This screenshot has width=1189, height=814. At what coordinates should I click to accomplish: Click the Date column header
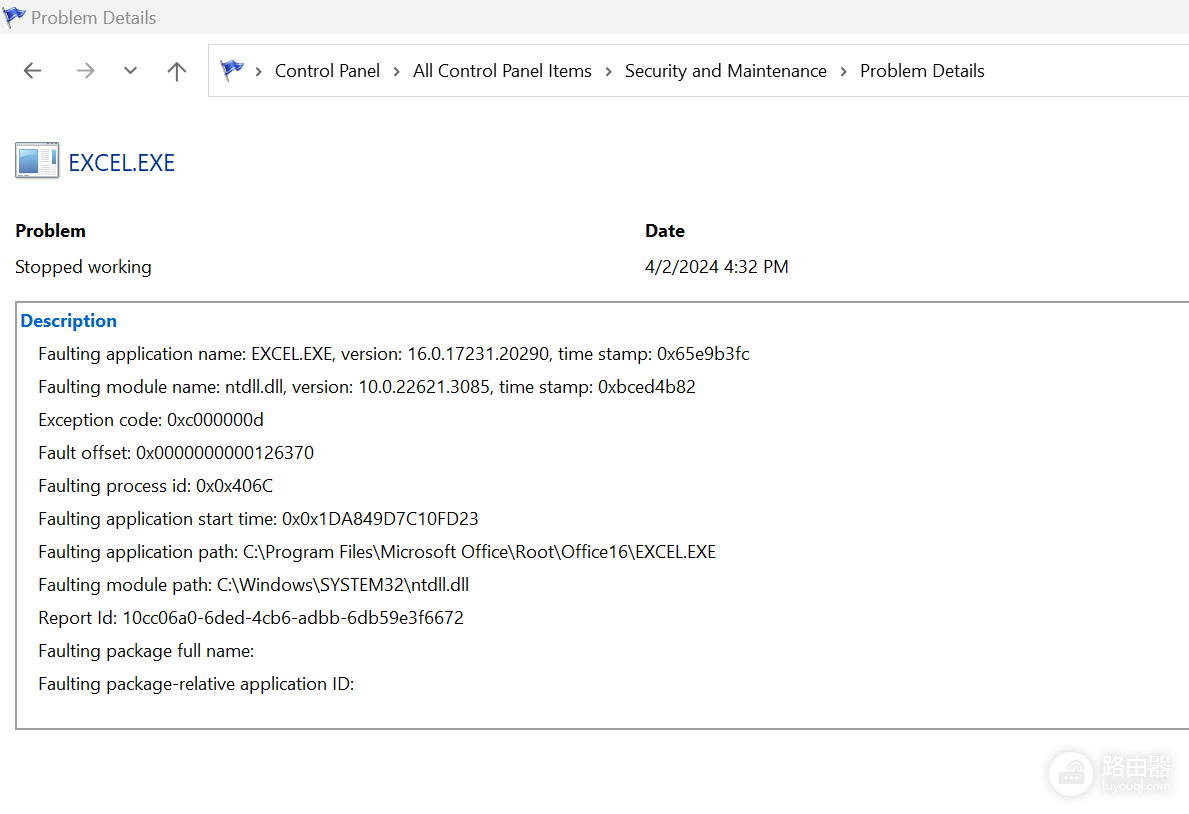665,231
